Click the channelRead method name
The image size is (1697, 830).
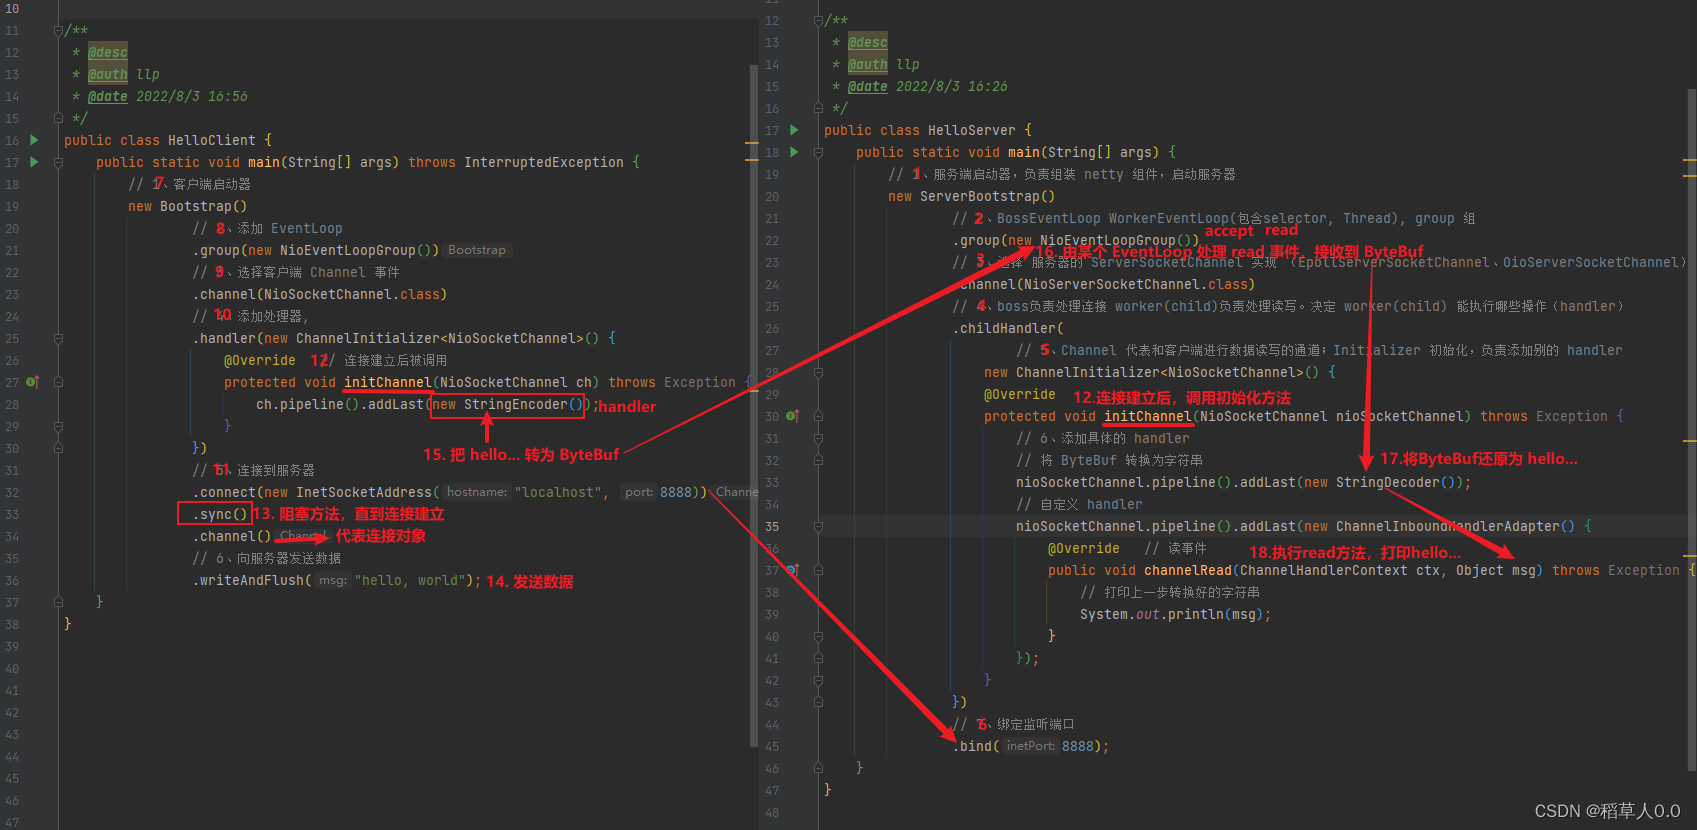pyautogui.click(x=1188, y=570)
